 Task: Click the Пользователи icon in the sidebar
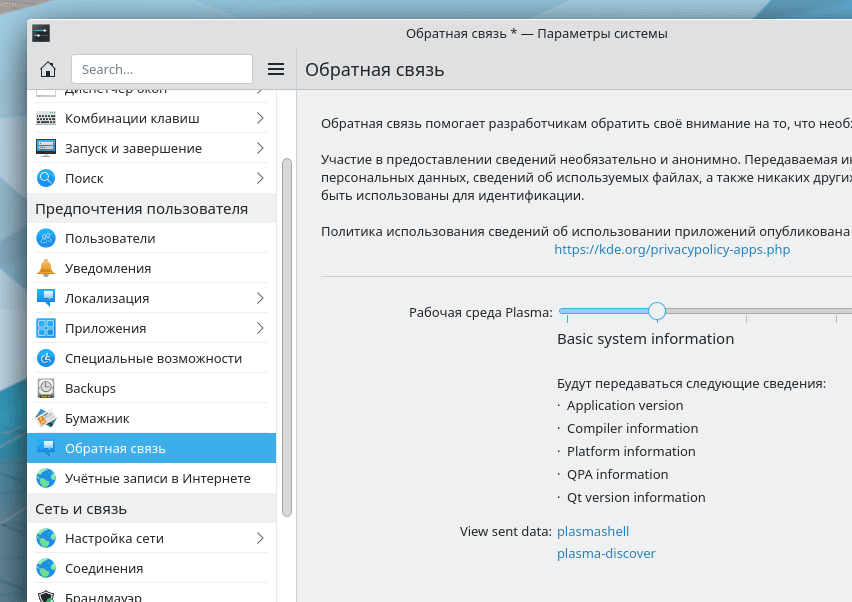point(46,238)
